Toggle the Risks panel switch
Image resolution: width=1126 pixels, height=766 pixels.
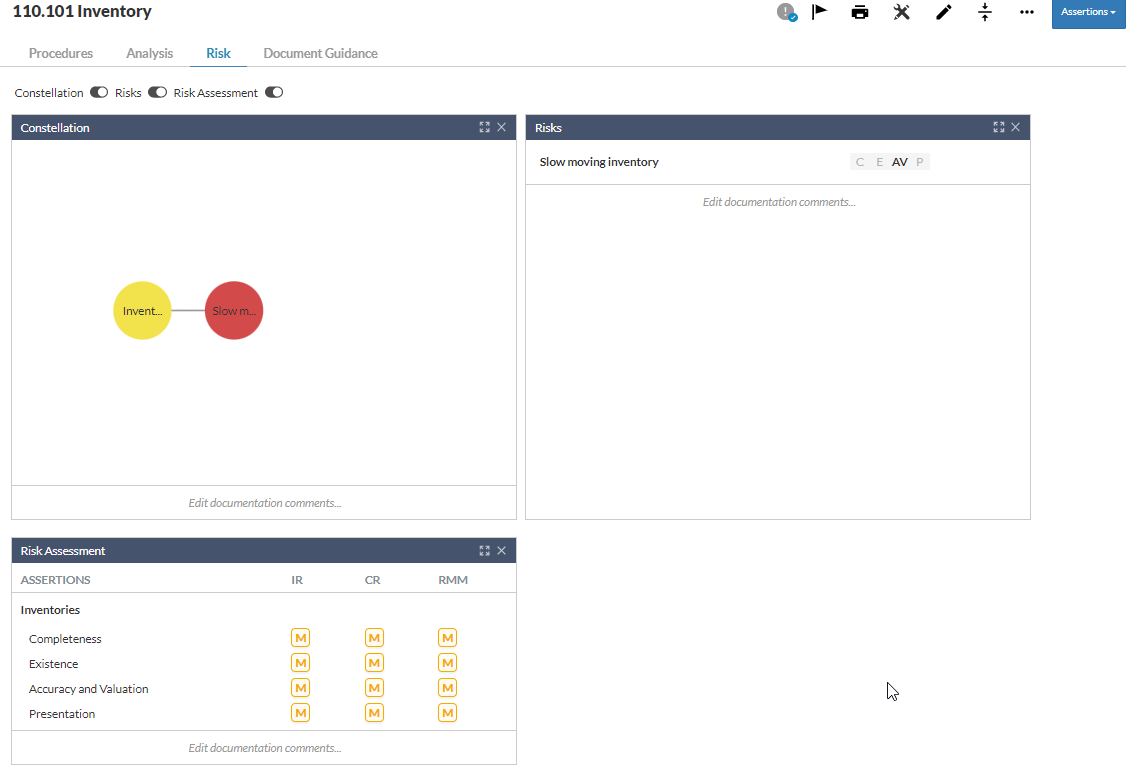coord(157,93)
